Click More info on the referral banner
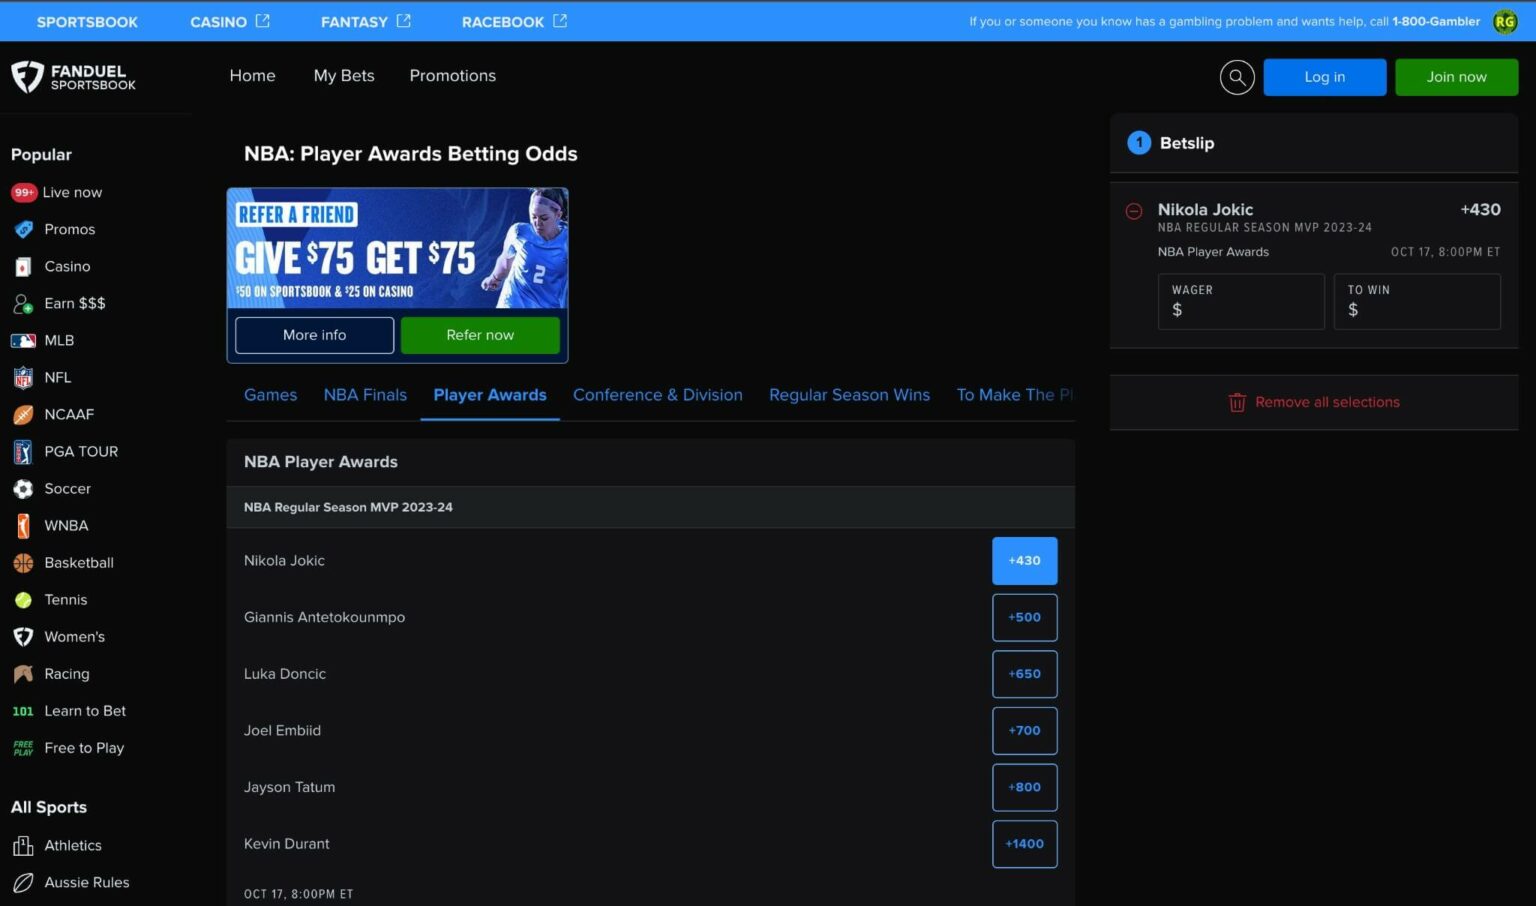Image resolution: width=1536 pixels, height=906 pixels. pos(314,335)
